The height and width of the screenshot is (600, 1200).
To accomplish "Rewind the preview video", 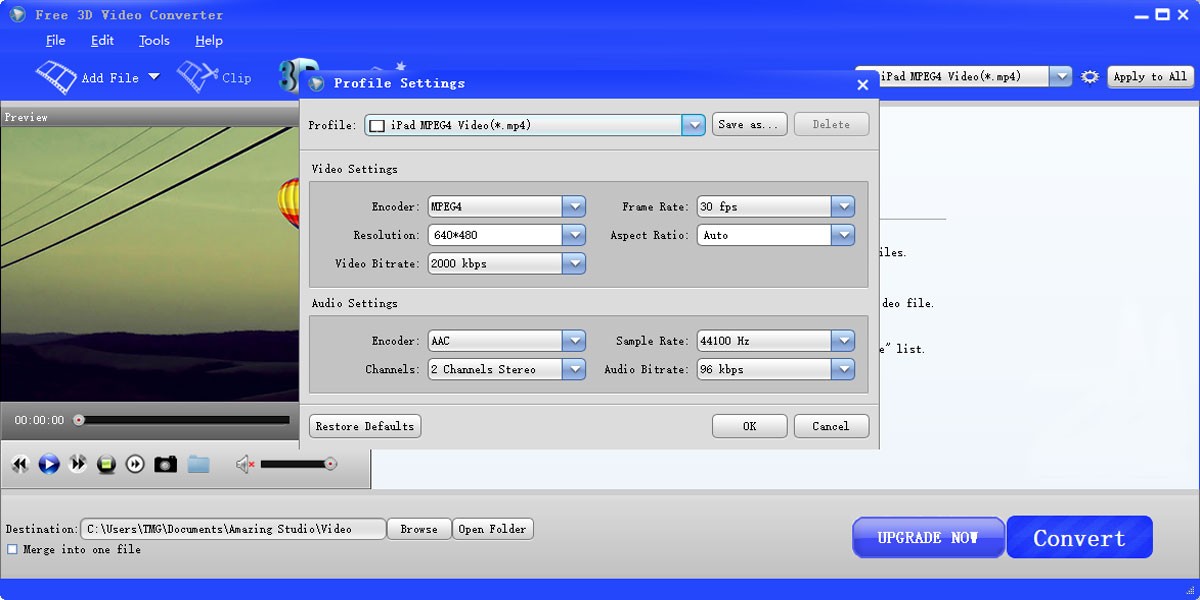I will click(x=20, y=463).
